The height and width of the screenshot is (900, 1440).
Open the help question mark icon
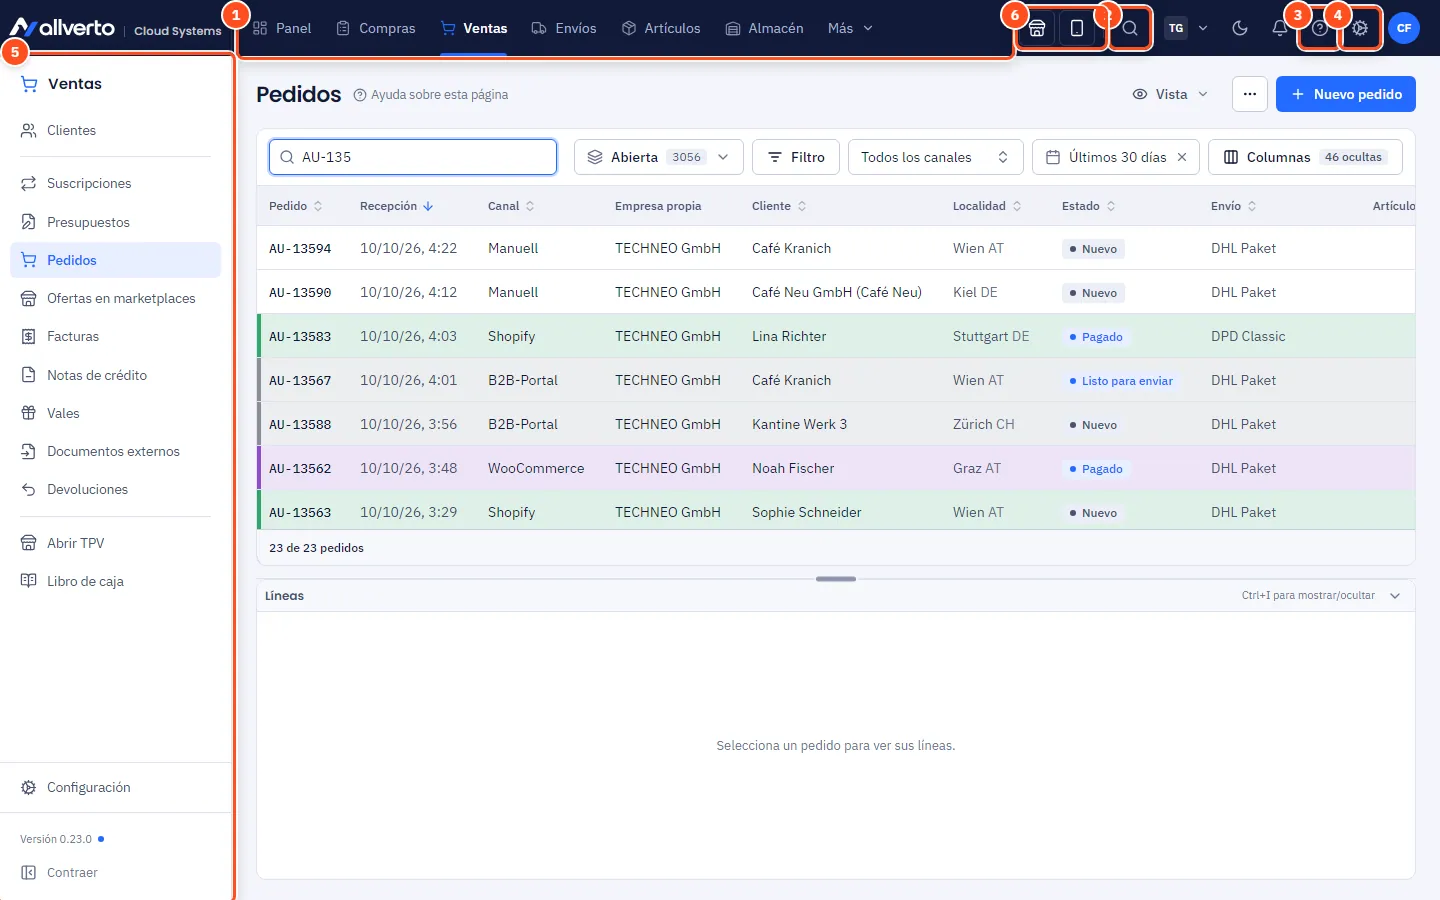coord(1320,28)
